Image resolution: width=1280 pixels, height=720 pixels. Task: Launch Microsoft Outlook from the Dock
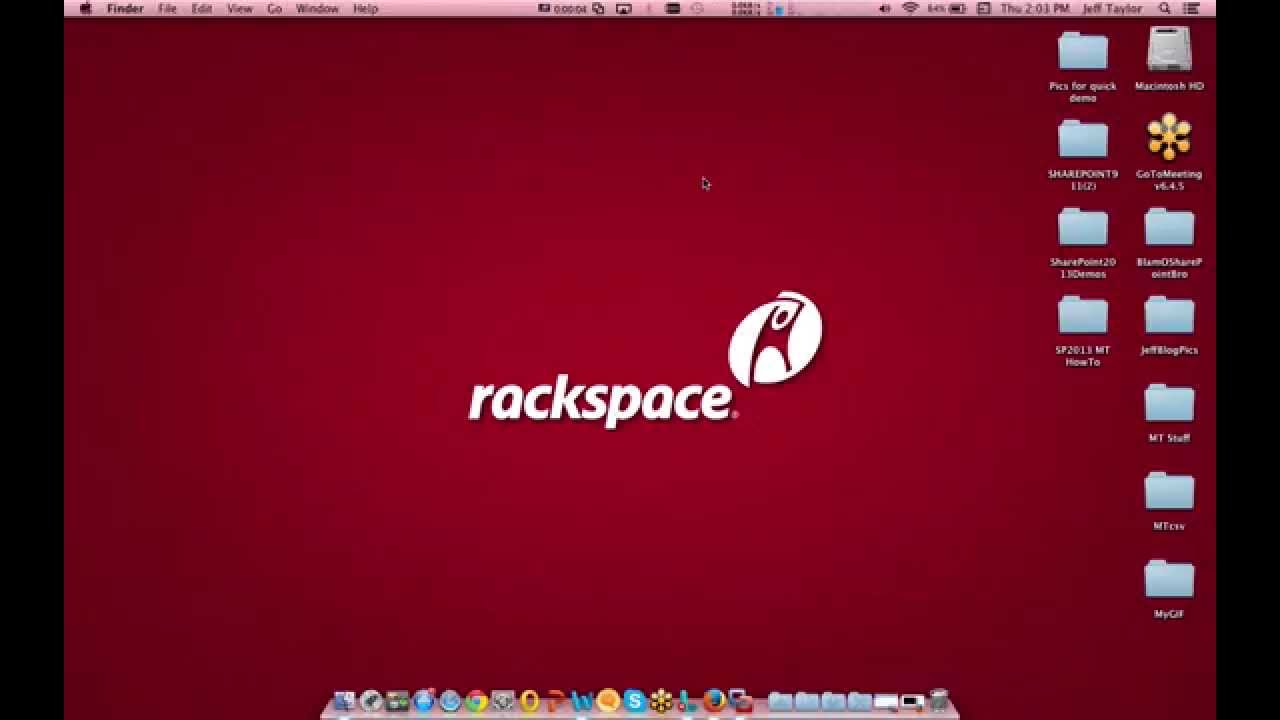(x=530, y=701)
